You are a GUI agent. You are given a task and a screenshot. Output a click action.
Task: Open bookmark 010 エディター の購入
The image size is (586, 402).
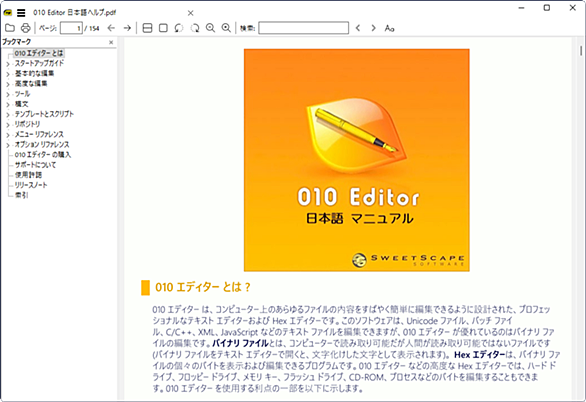pyautogui.click(x=43, y=154)
